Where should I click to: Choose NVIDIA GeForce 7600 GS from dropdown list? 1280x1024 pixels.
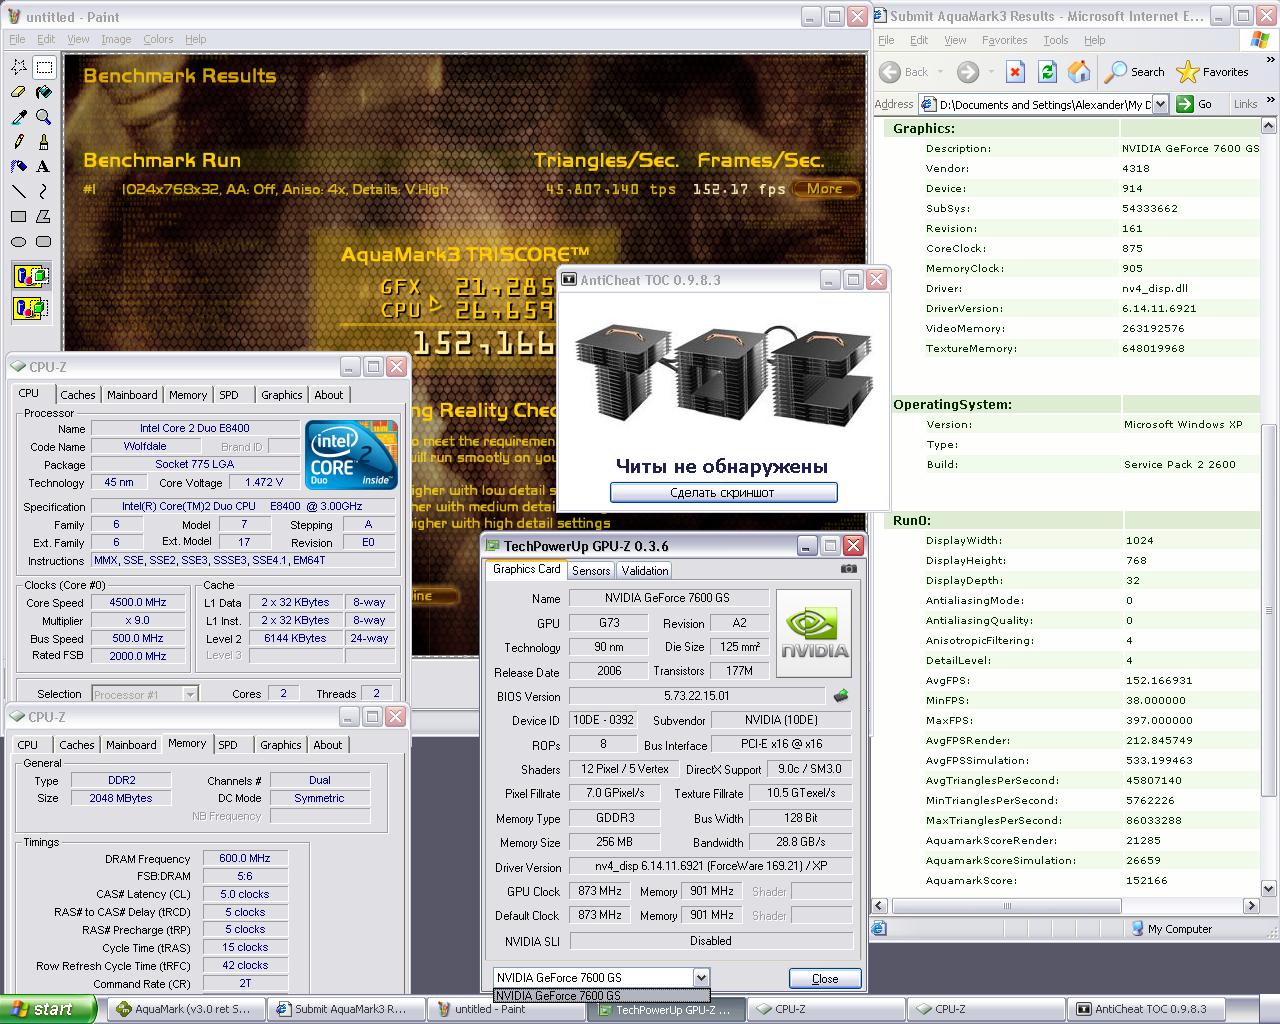coord(601,995)
